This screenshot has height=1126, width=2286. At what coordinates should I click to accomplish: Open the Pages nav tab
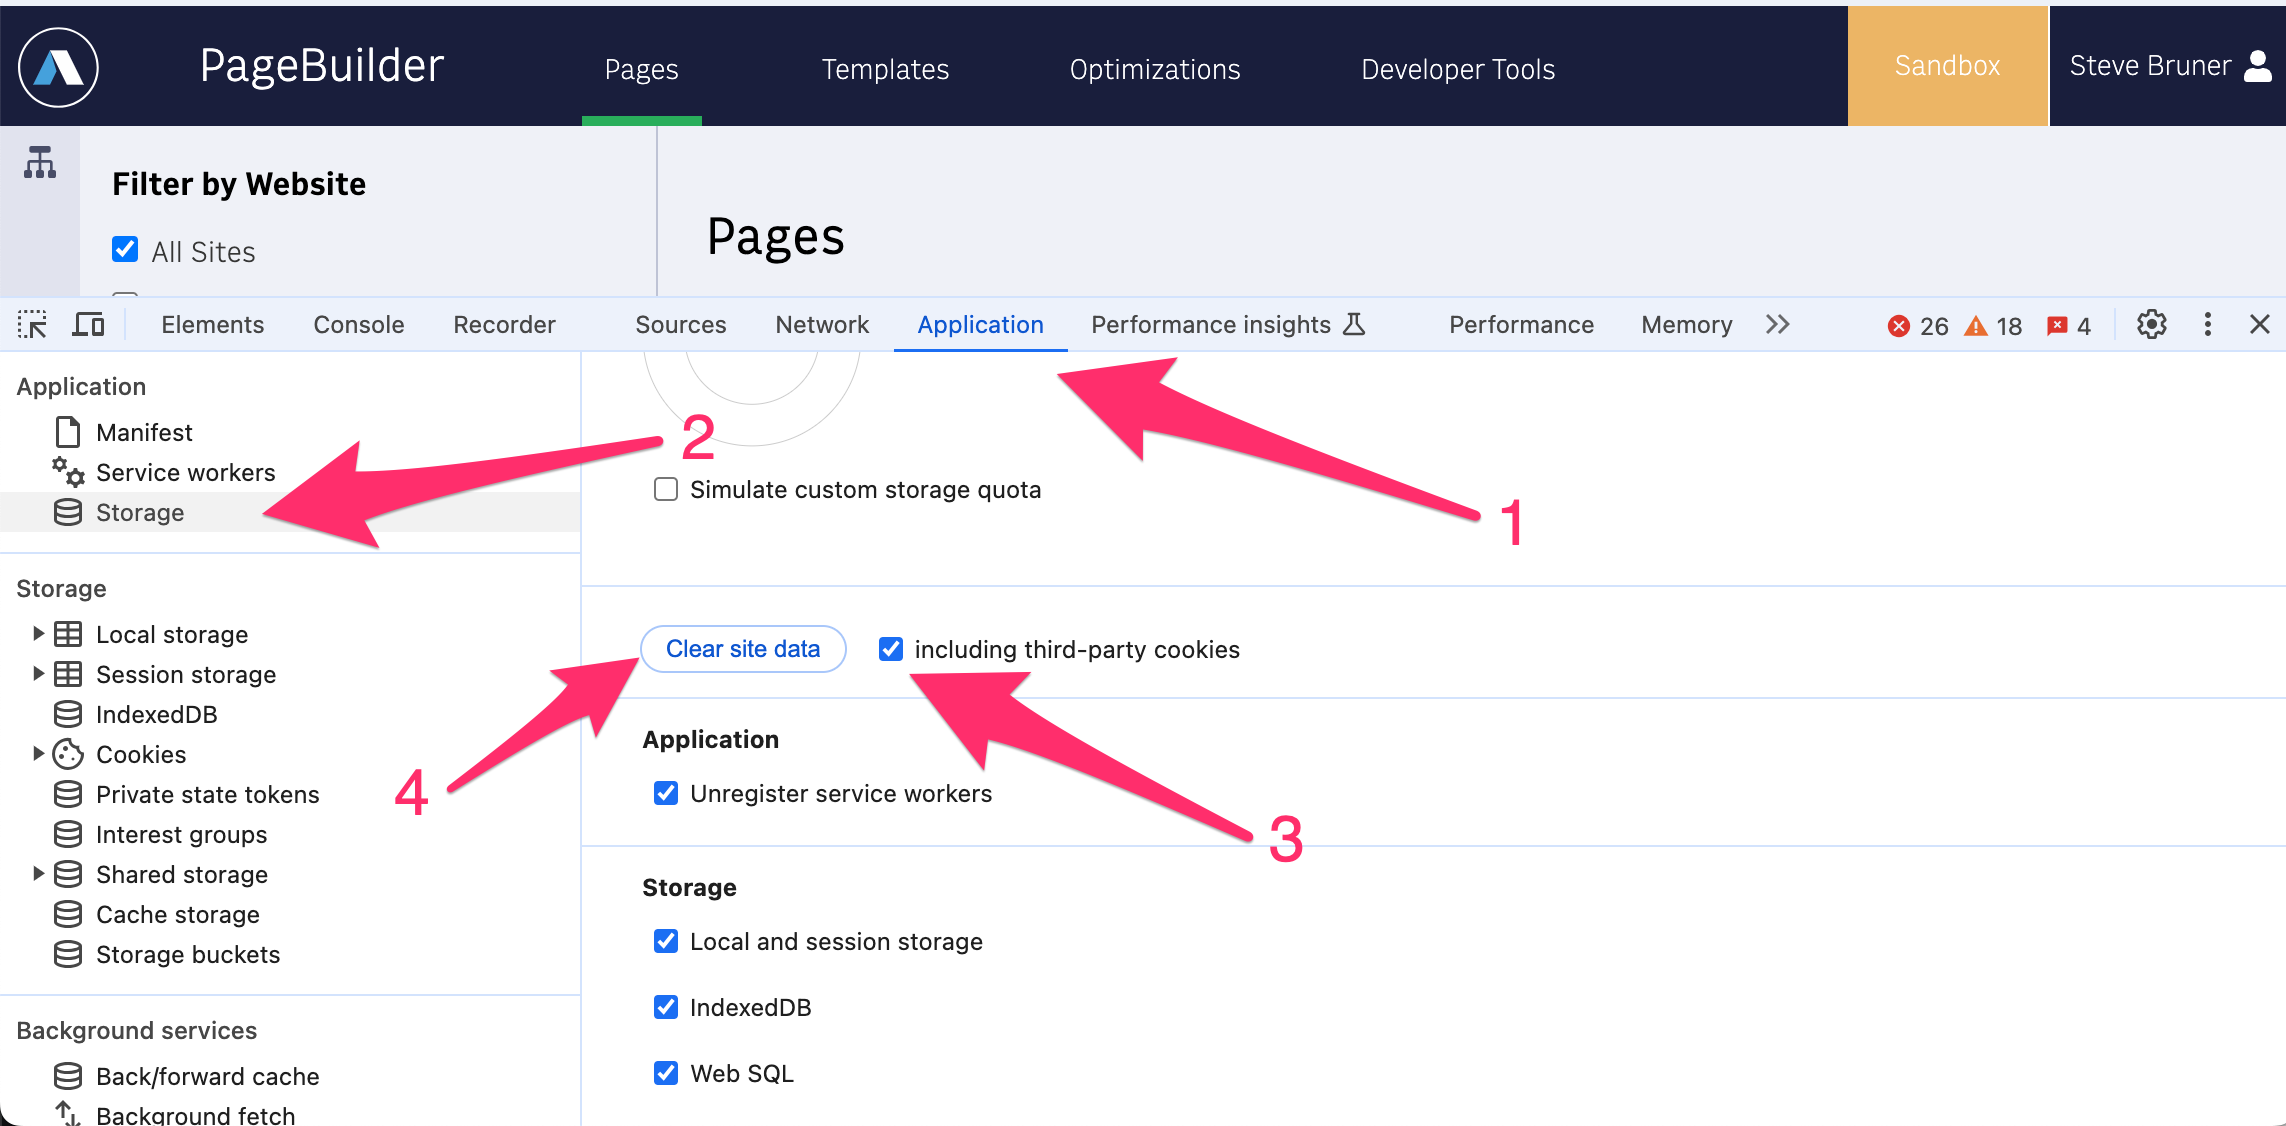click(x=642, y=69)
